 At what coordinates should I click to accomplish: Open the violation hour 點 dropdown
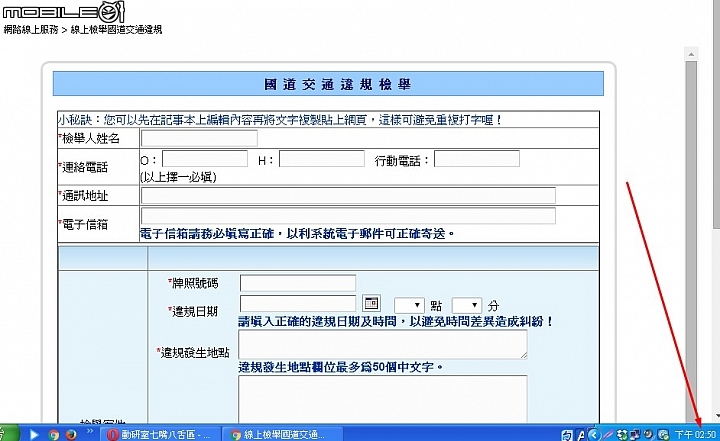tap(409, 305)
